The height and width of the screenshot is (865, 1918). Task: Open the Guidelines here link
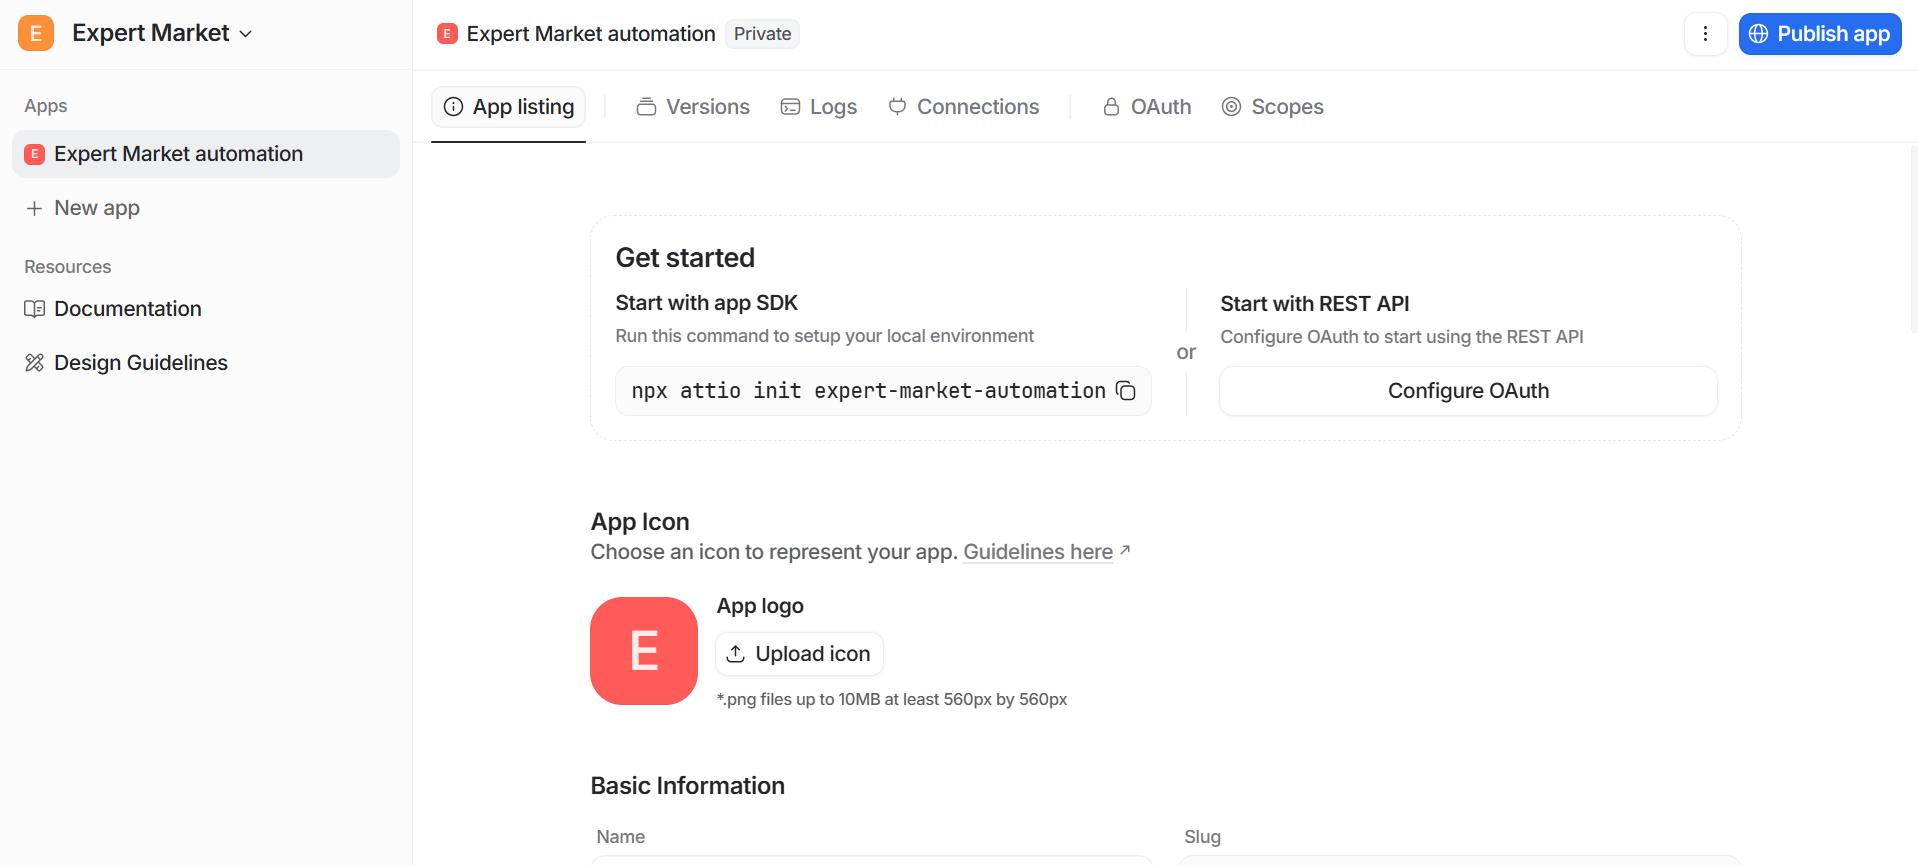click(1037, 552)
